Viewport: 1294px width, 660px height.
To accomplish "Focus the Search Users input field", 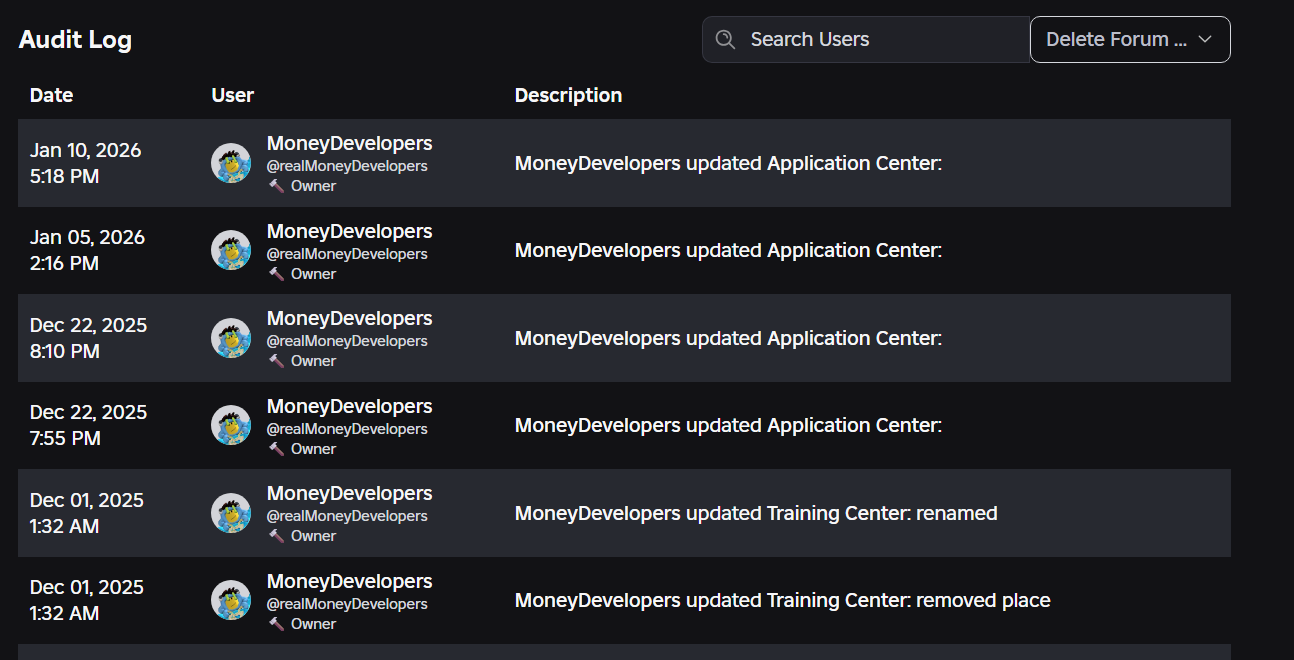I will [x=866, y=39].
